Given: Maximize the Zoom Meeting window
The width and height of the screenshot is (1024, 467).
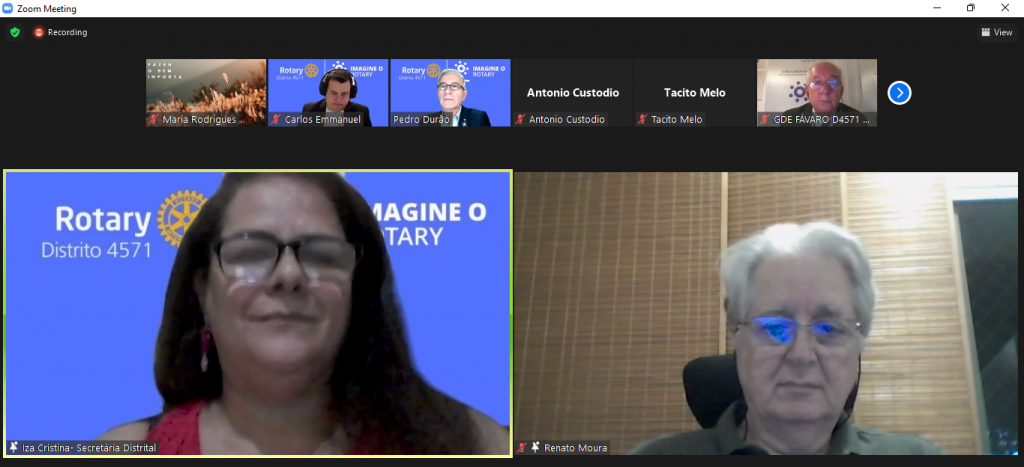Looking at the screenshot, I should coord(970,8).
